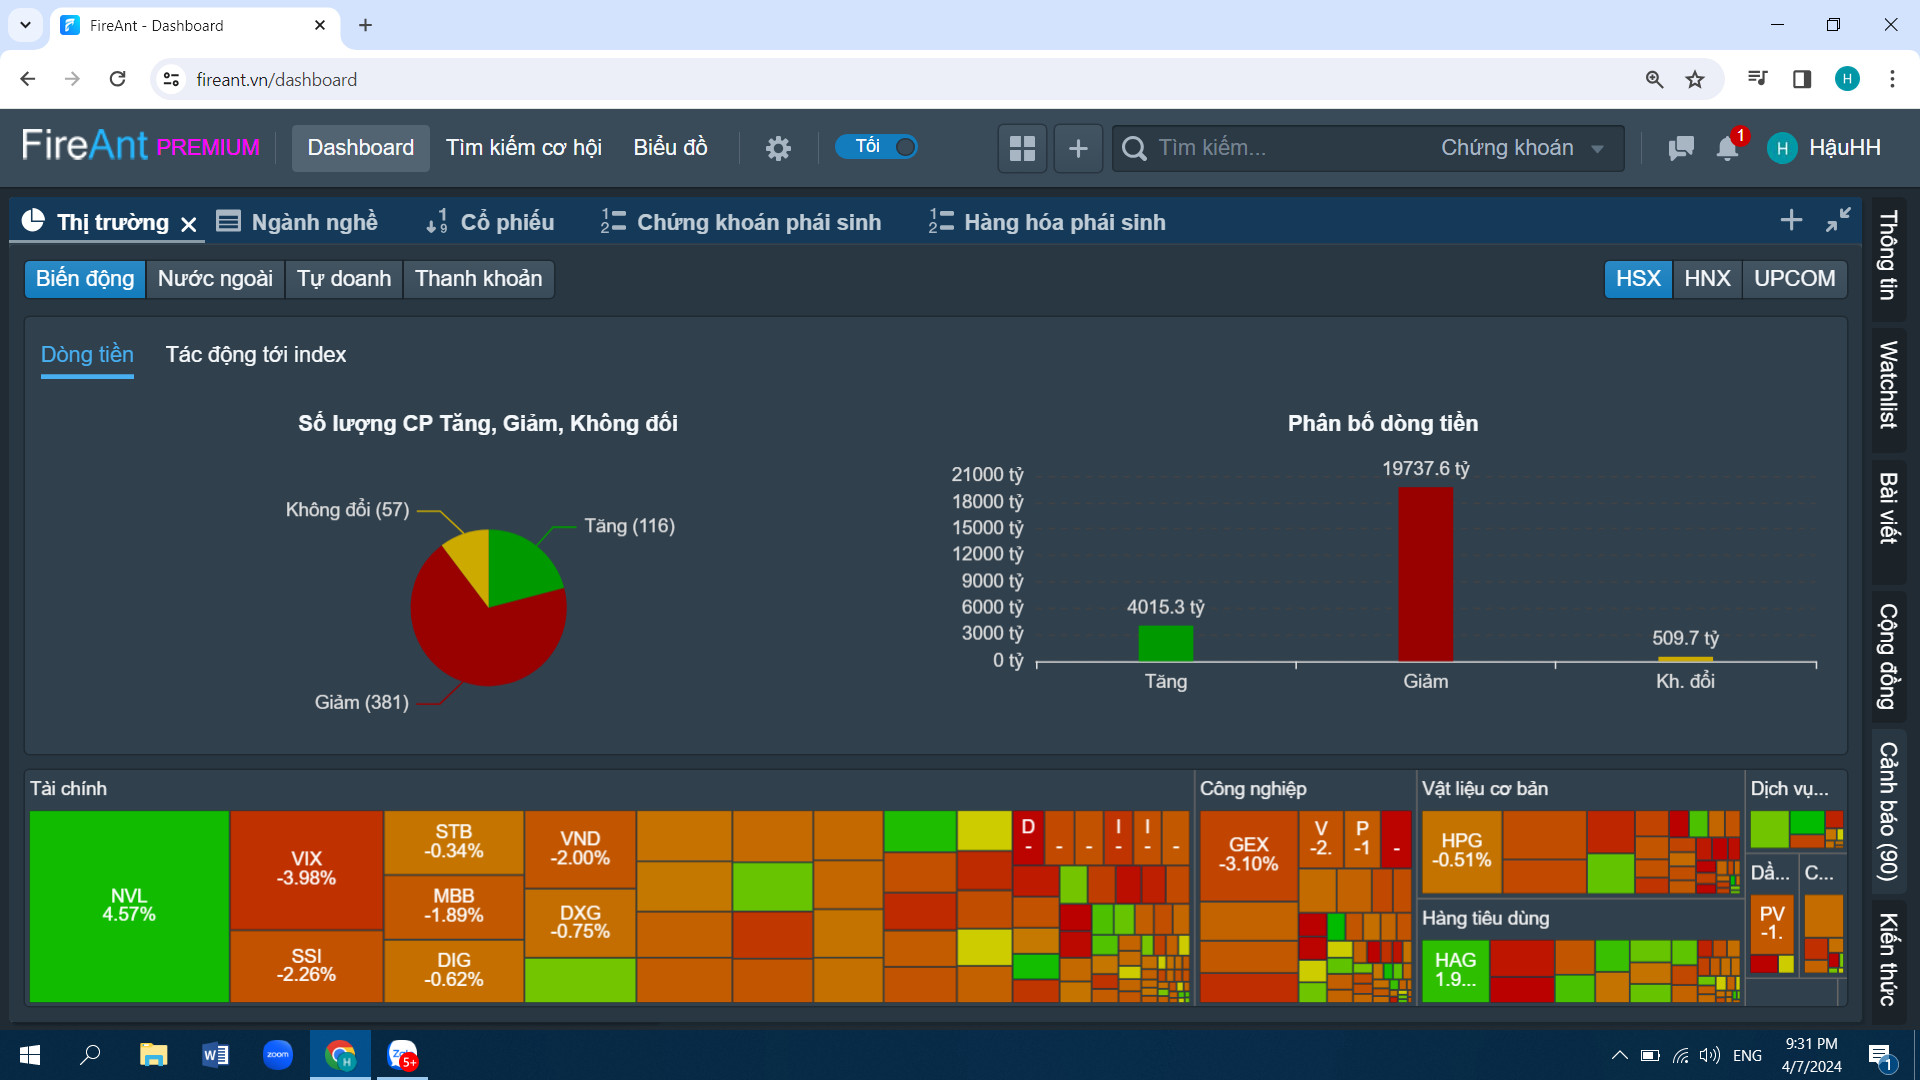Open the settings gear icon
This screenshot has width=1920, height=1080.
click(x=778, y=148)
